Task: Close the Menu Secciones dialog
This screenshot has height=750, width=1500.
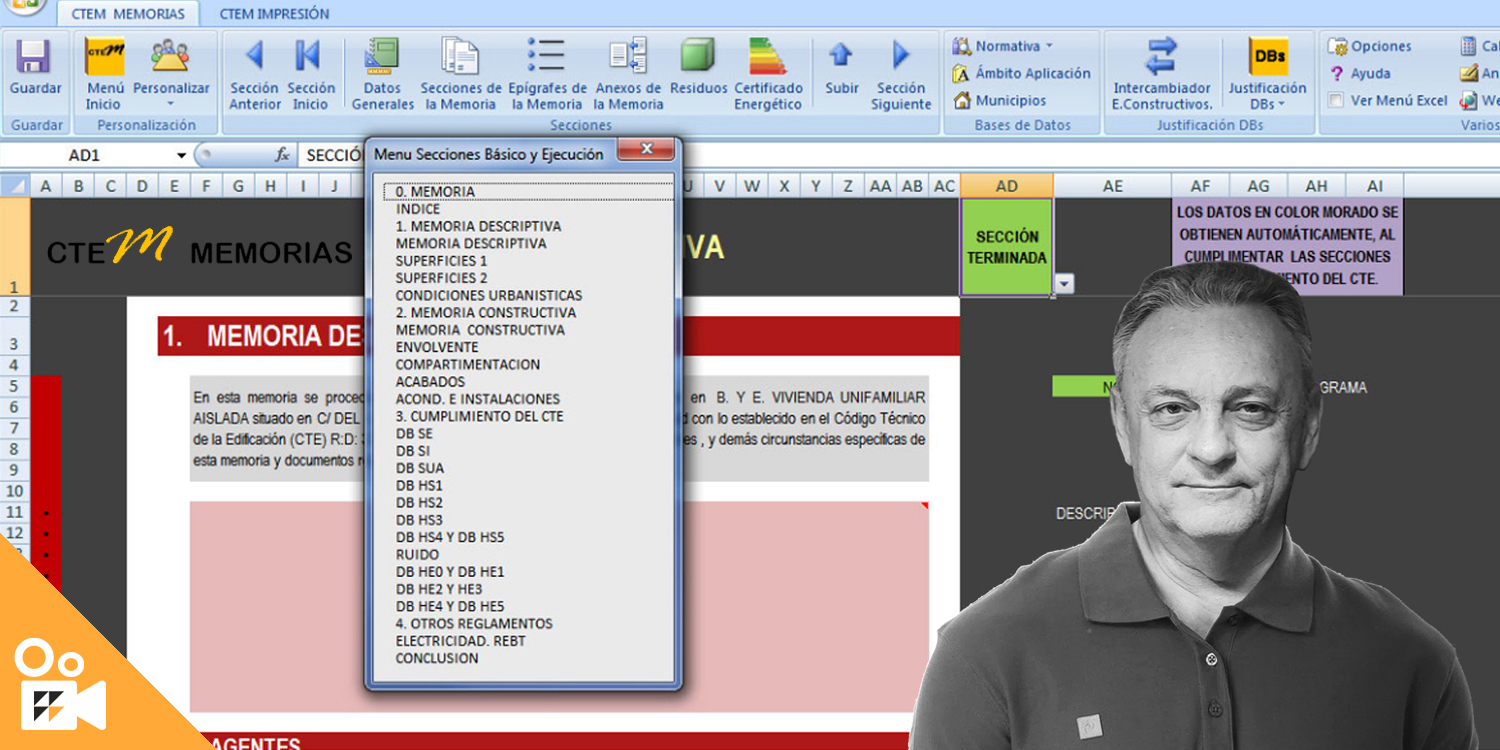Action: click(646, 150)
